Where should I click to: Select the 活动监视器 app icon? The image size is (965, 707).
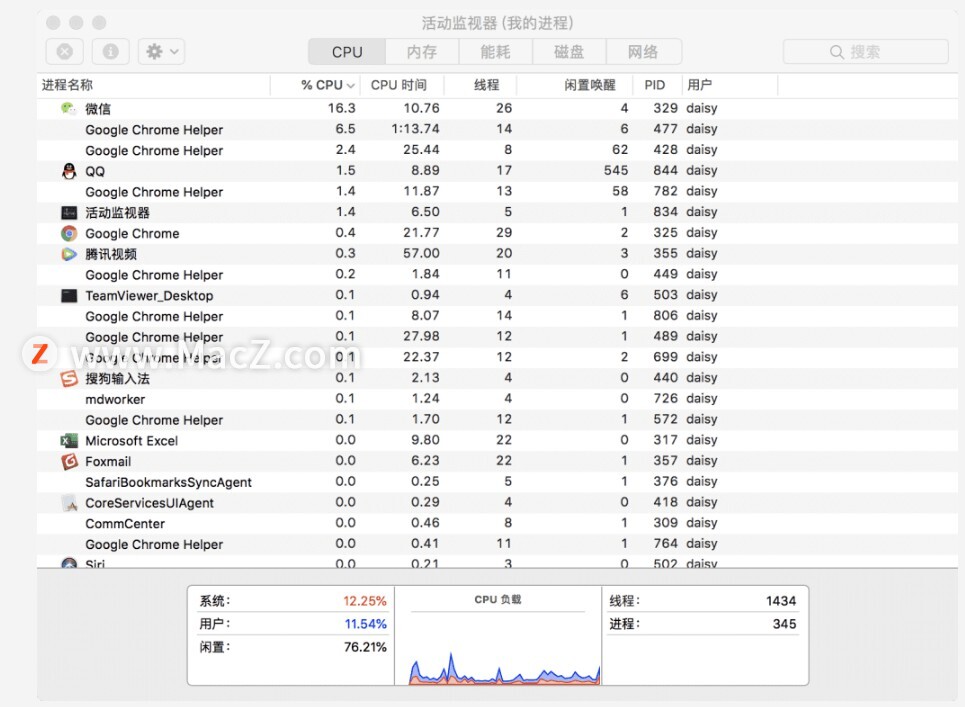click(69, 213)
